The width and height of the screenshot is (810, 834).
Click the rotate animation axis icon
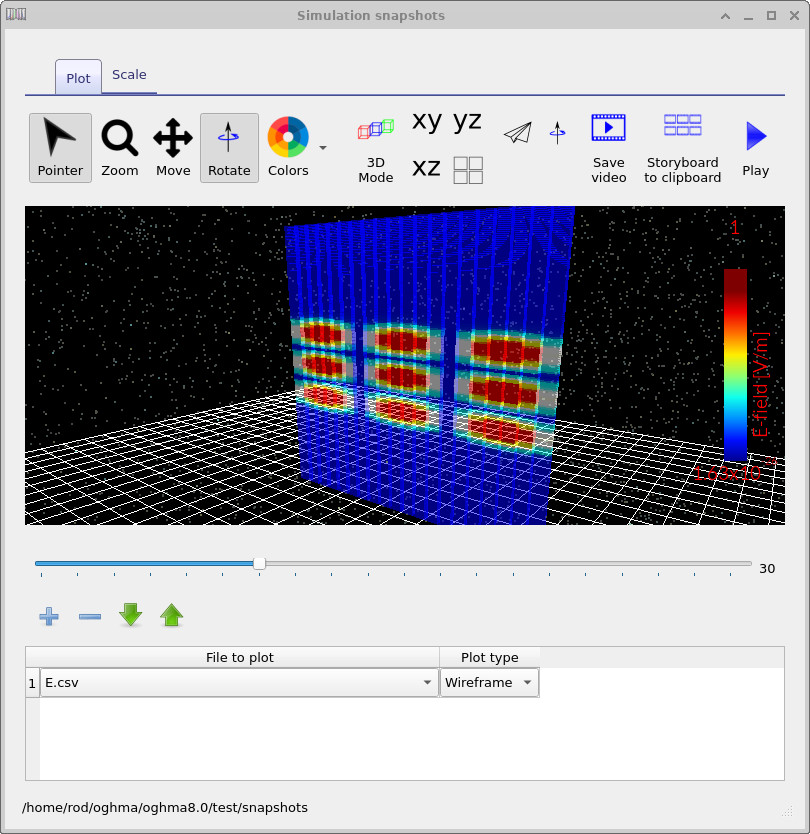pyautogui.click(x=557, y=132)
